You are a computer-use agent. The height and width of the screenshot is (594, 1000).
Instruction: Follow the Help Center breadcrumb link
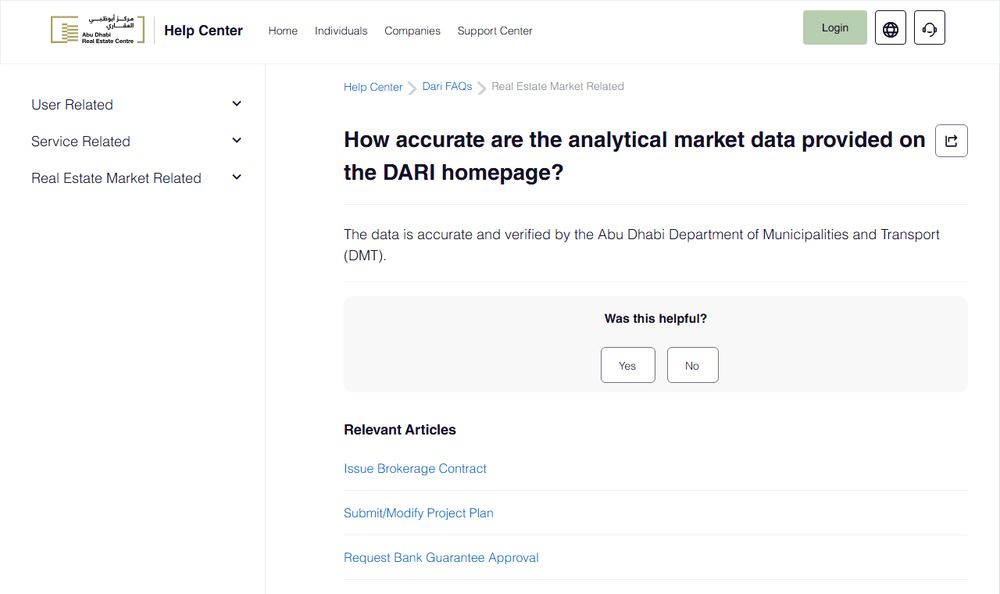point(373,87)
